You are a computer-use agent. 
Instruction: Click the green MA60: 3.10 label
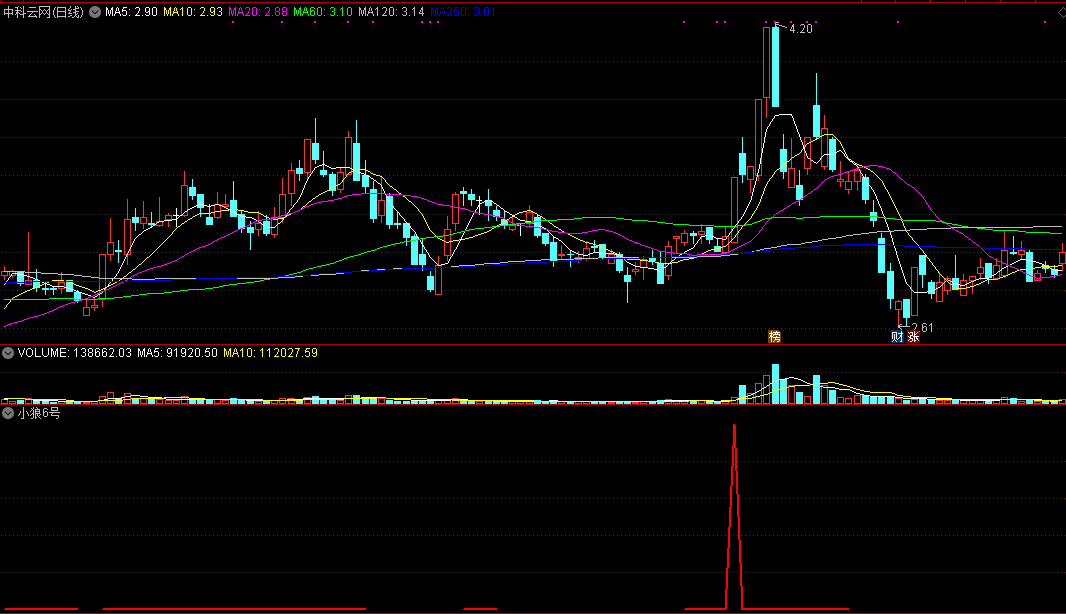(323, 12)
